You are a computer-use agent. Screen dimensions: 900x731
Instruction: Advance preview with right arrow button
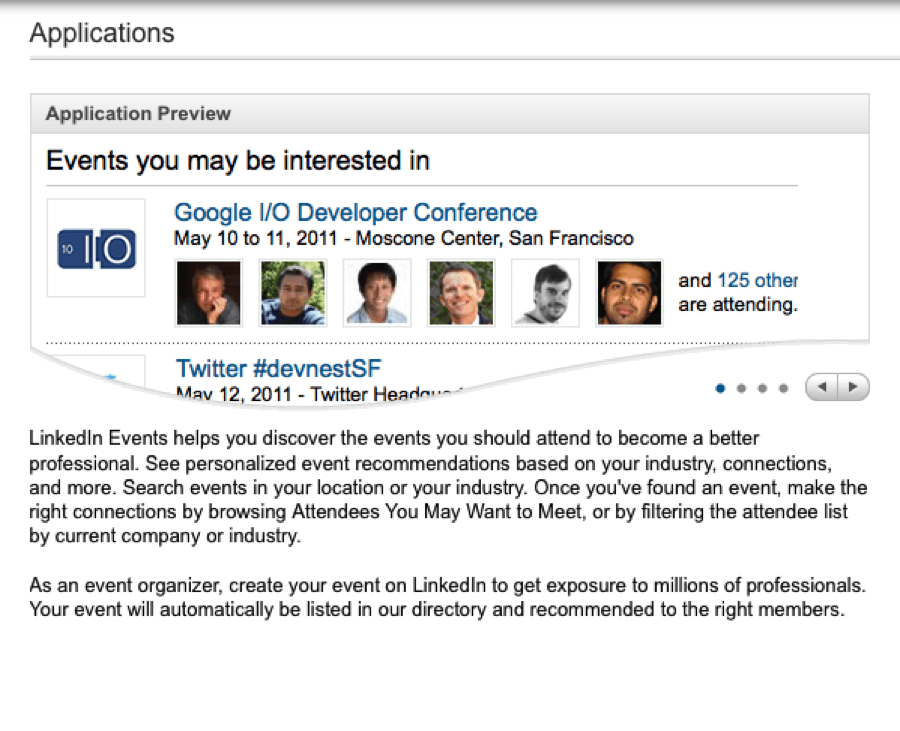[x=854, y=387]
